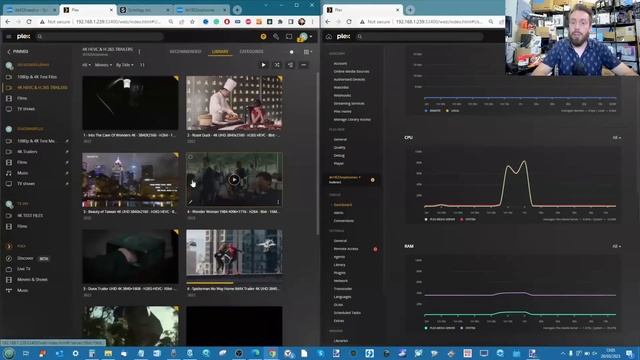Switch to the Categories tab
Screen dimensions: 640x360
click(251, 52)
